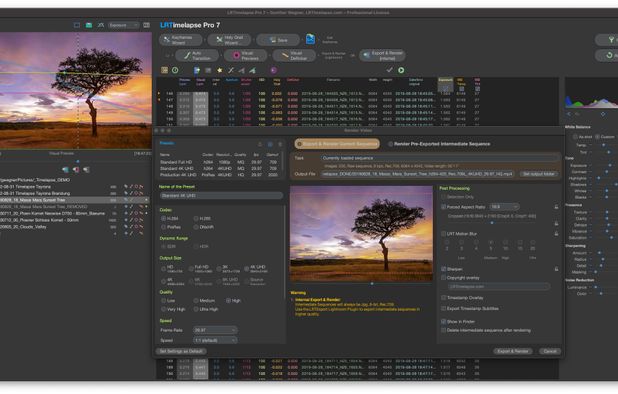
Task: Click the middle red marker icon below preview
Action: point(76,169)
